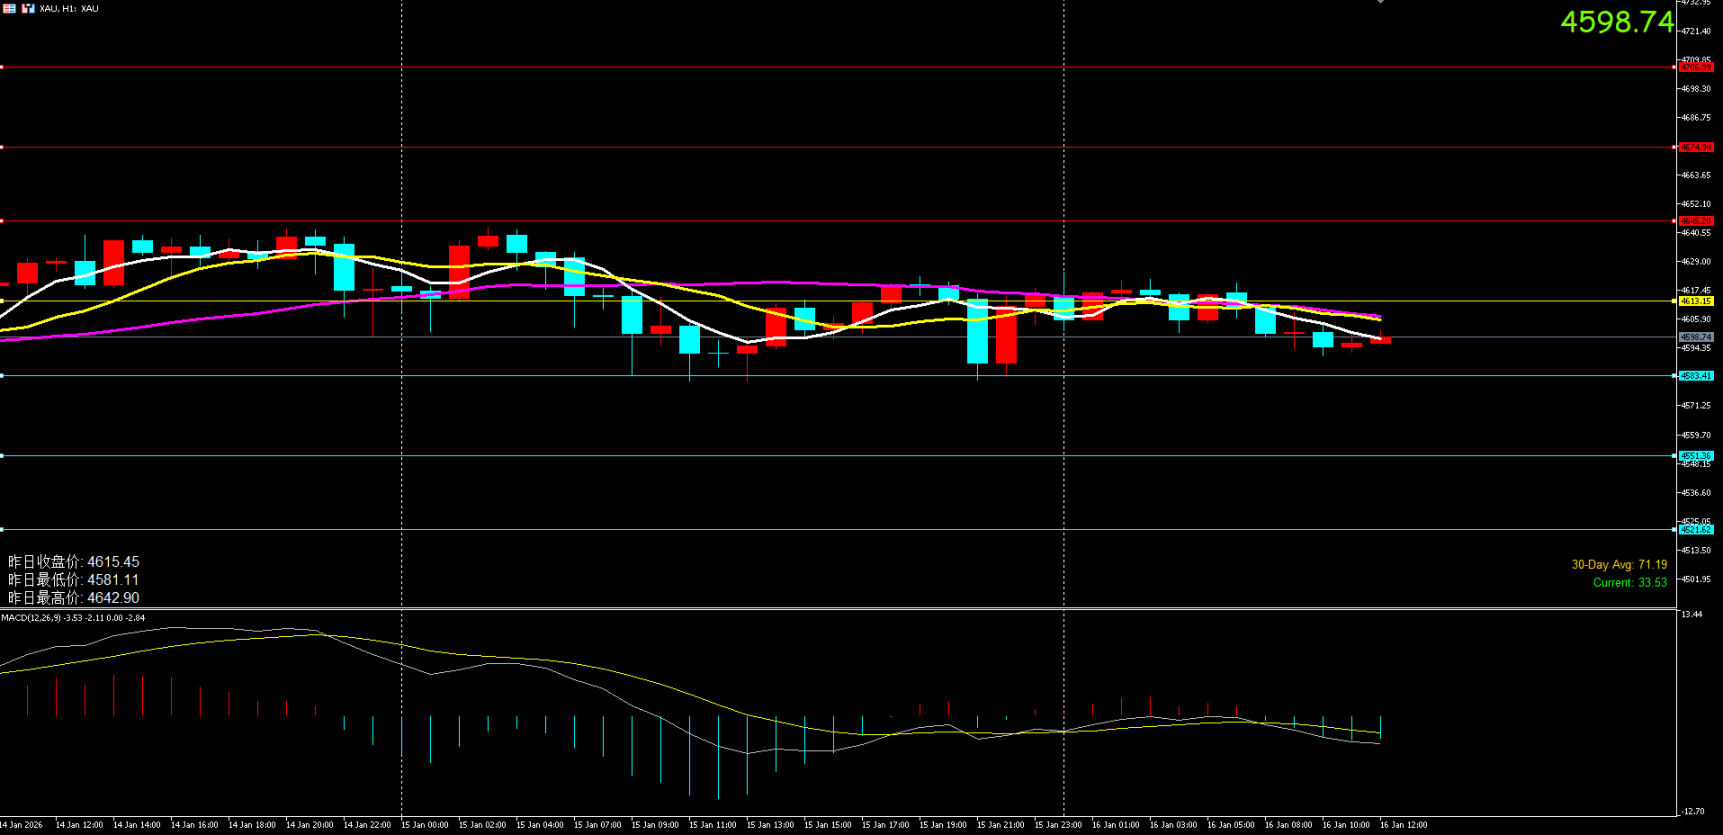Click the Depth of Market grid icon
Screen dimensions: 1723x835
tap(9, 8)
